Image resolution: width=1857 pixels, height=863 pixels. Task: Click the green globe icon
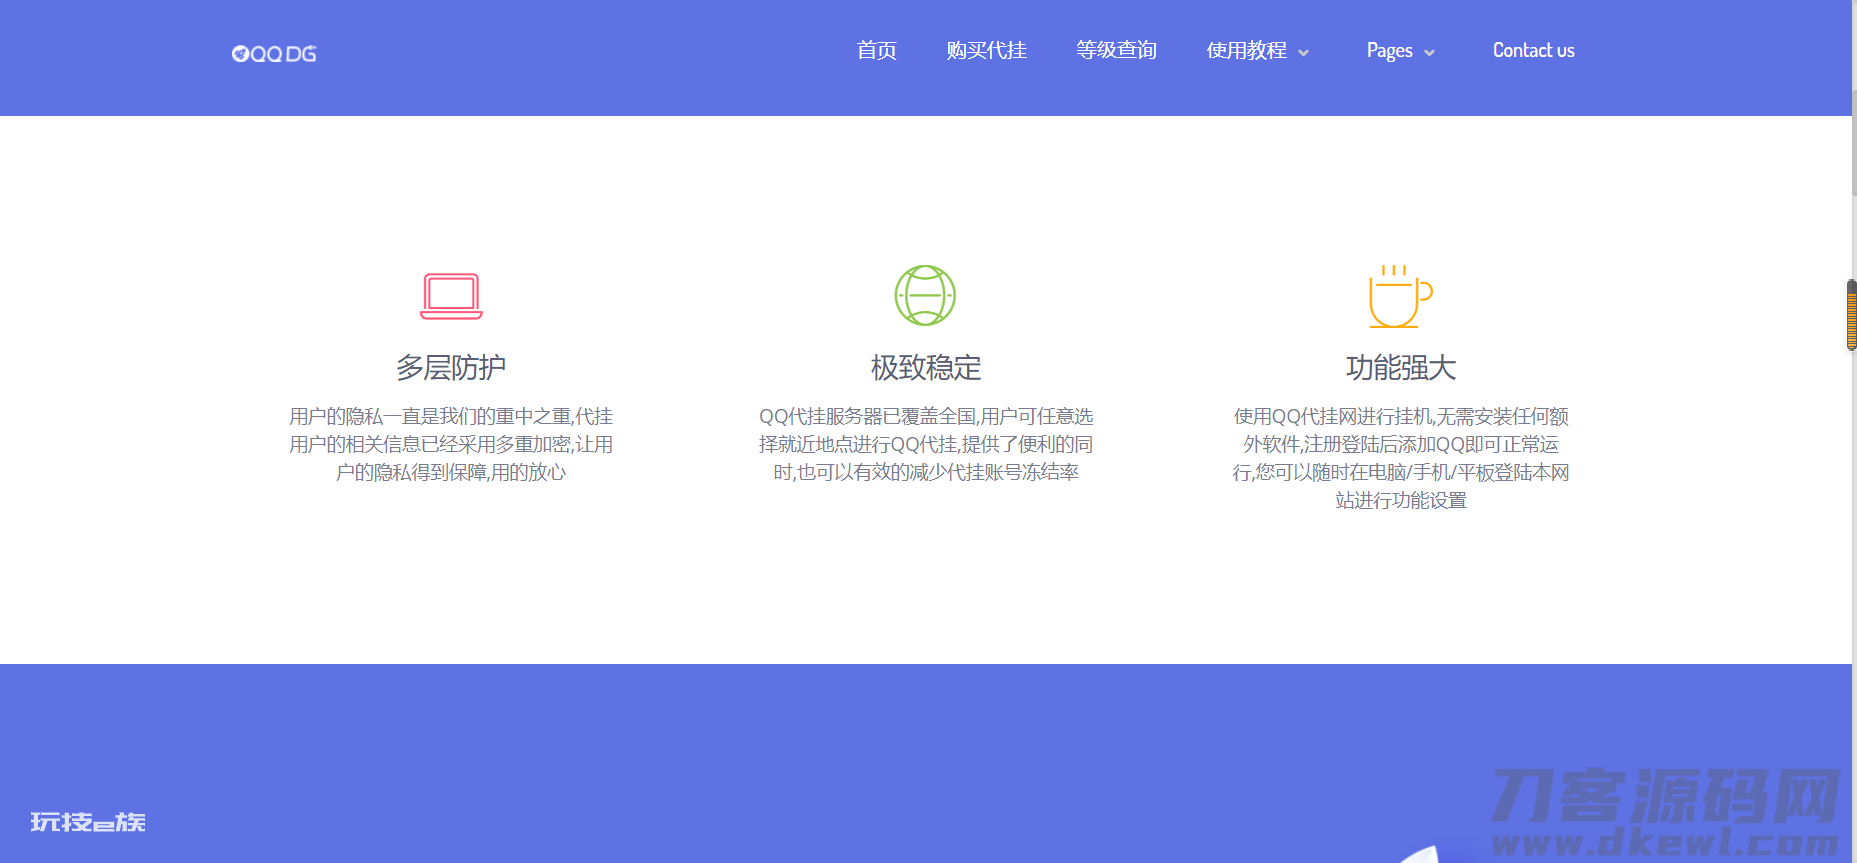pyautogui.click(x=925, y=295)
